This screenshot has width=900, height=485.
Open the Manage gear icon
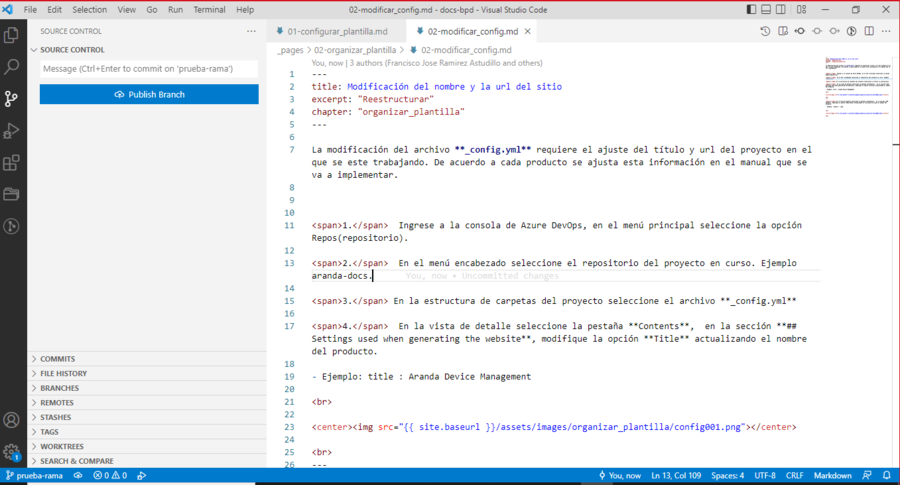(12, 452)
